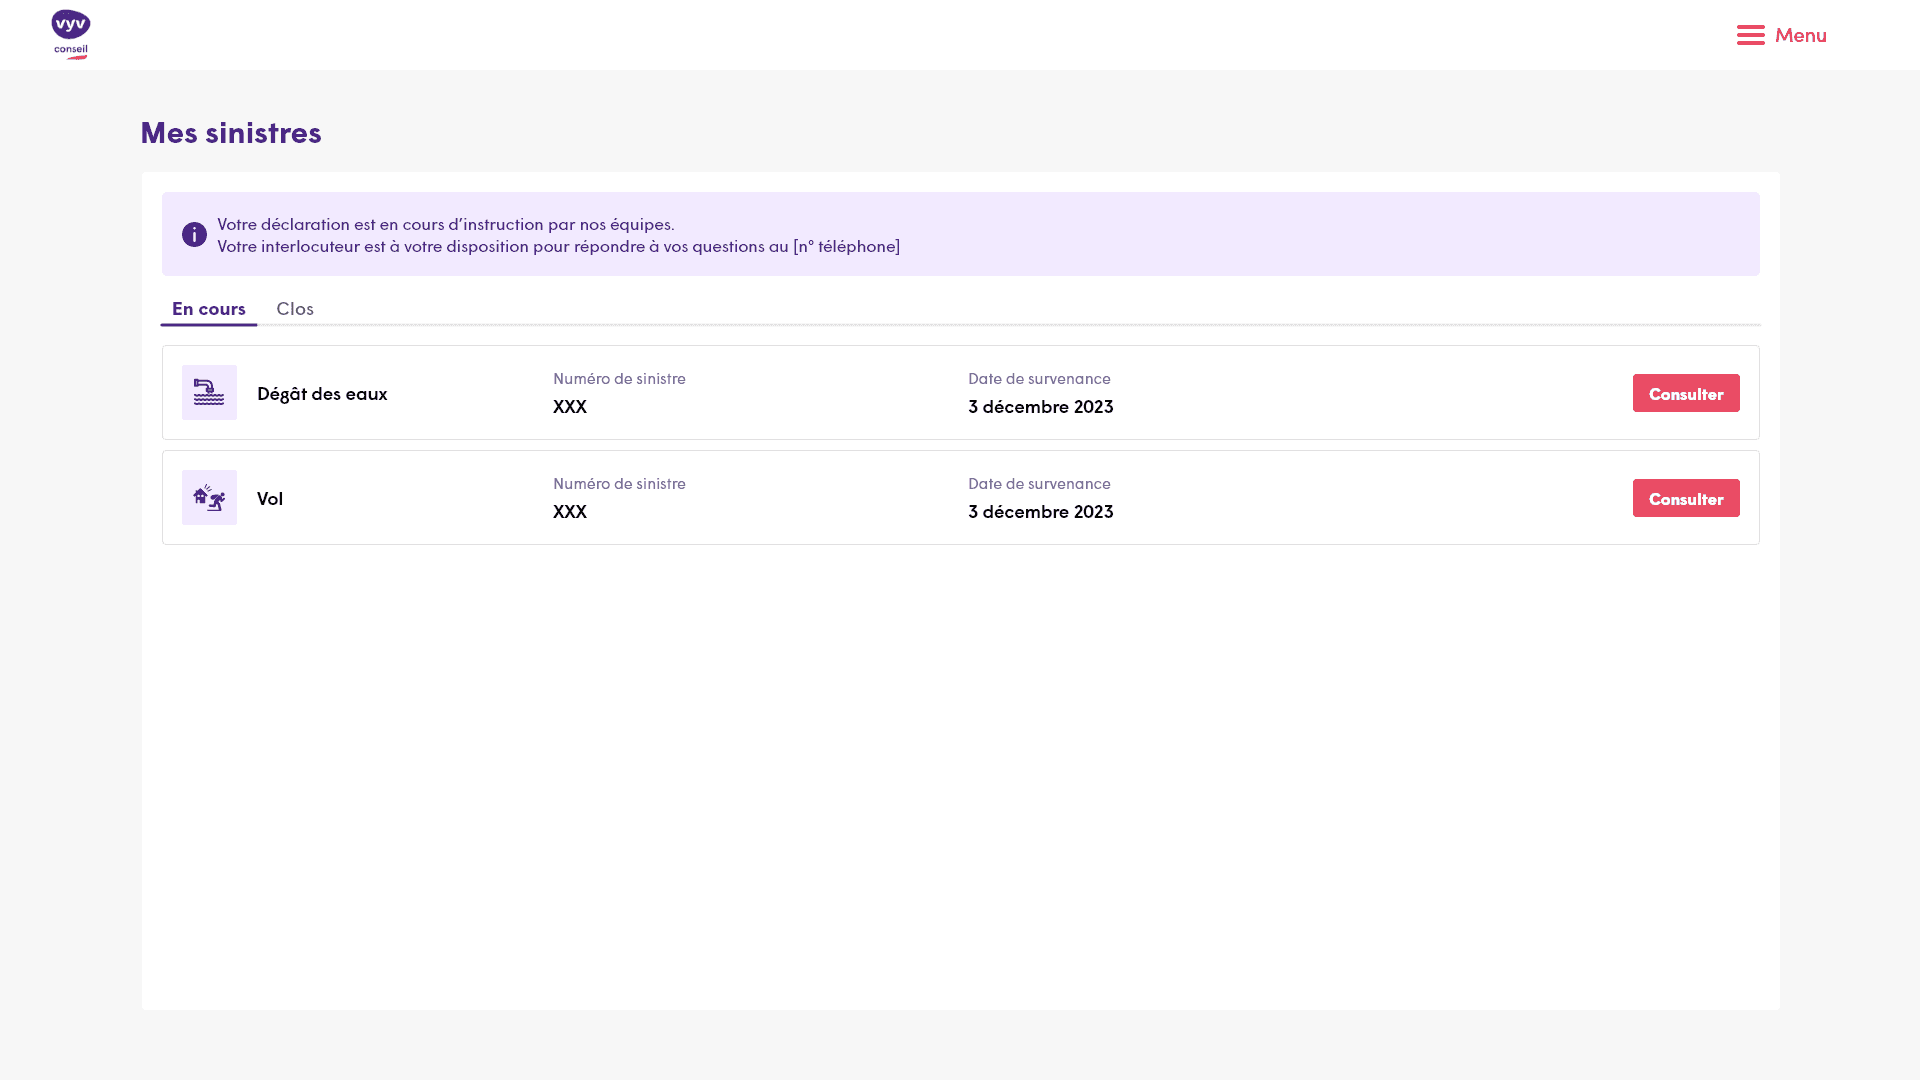This screenshot has width=1920, height=1080.
Task: Click the Vol claim title
Action: (x=270, y=498)
